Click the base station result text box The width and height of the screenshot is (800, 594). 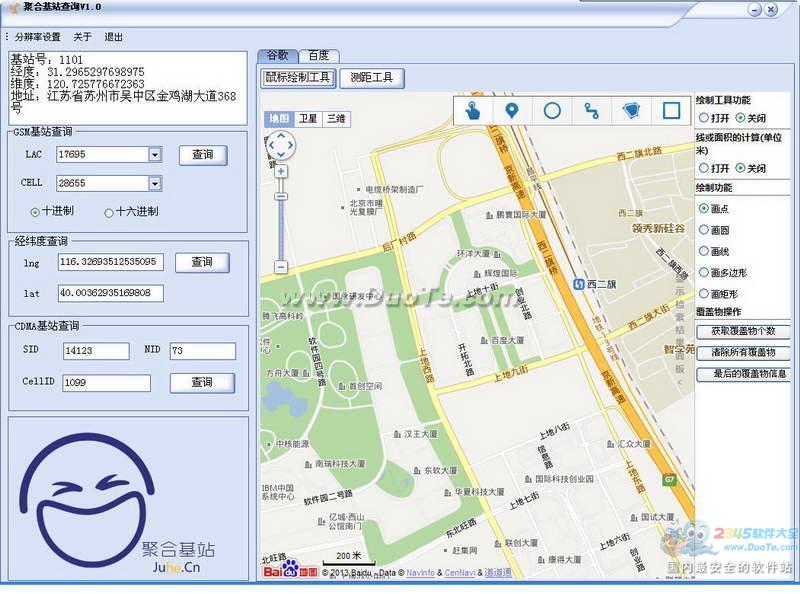pos(128,88)
